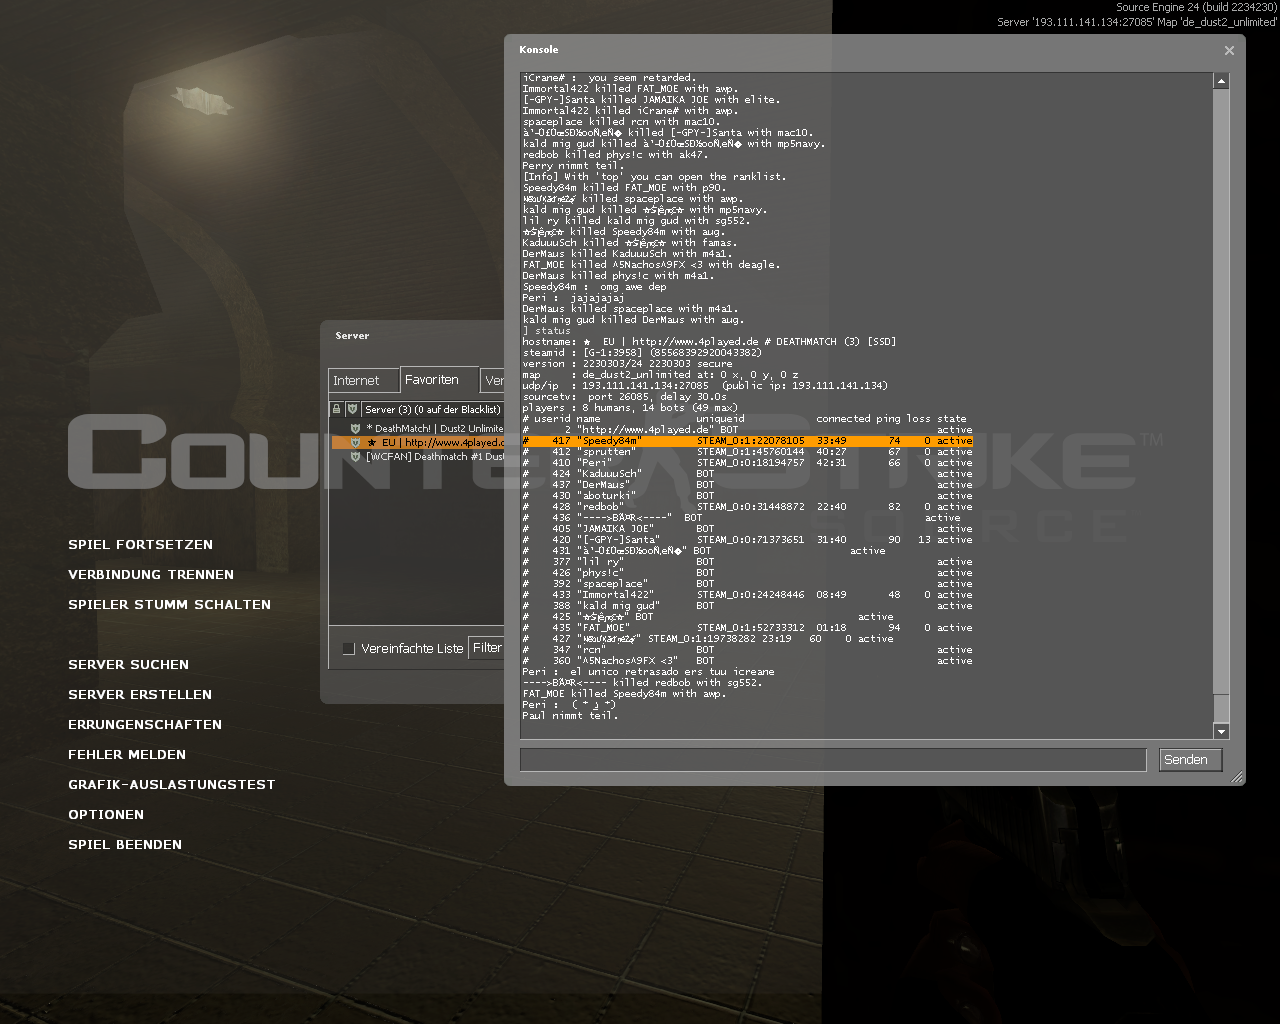Select the '[WCFAN] Deathmatch #1' server row

coord(417,456)
